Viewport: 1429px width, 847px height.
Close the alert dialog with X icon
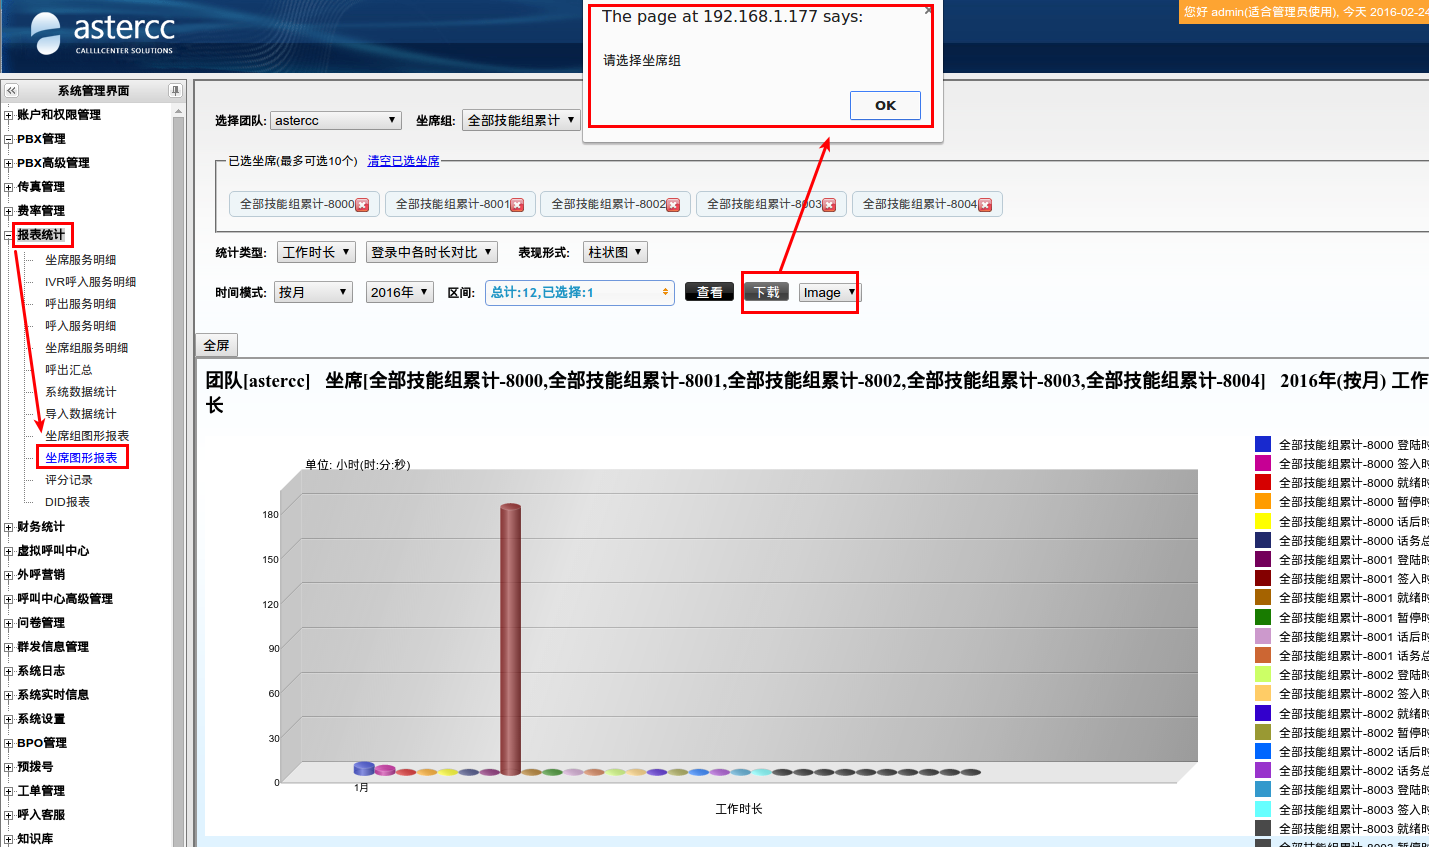click(927, 11)
